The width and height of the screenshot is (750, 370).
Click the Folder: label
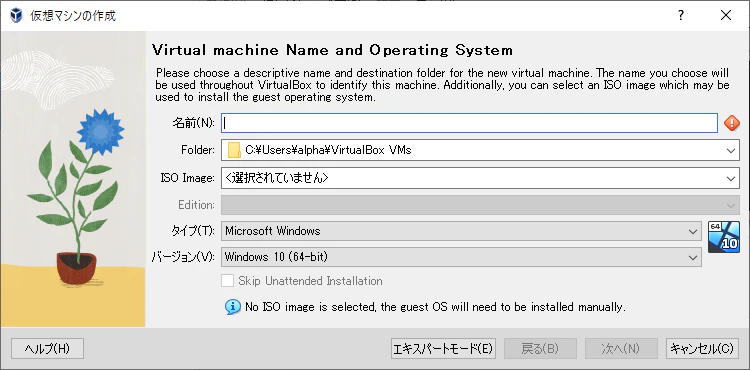(198, 150)
